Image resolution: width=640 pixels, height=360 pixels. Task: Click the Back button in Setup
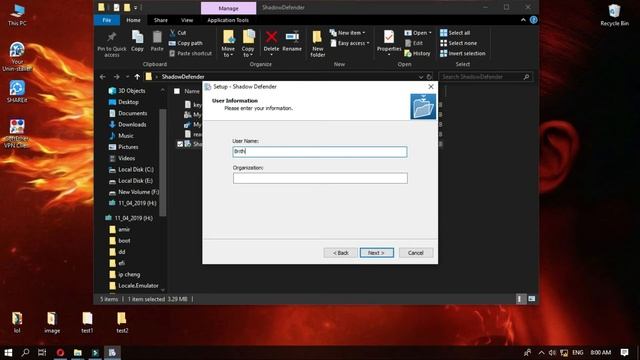point(340,253)
